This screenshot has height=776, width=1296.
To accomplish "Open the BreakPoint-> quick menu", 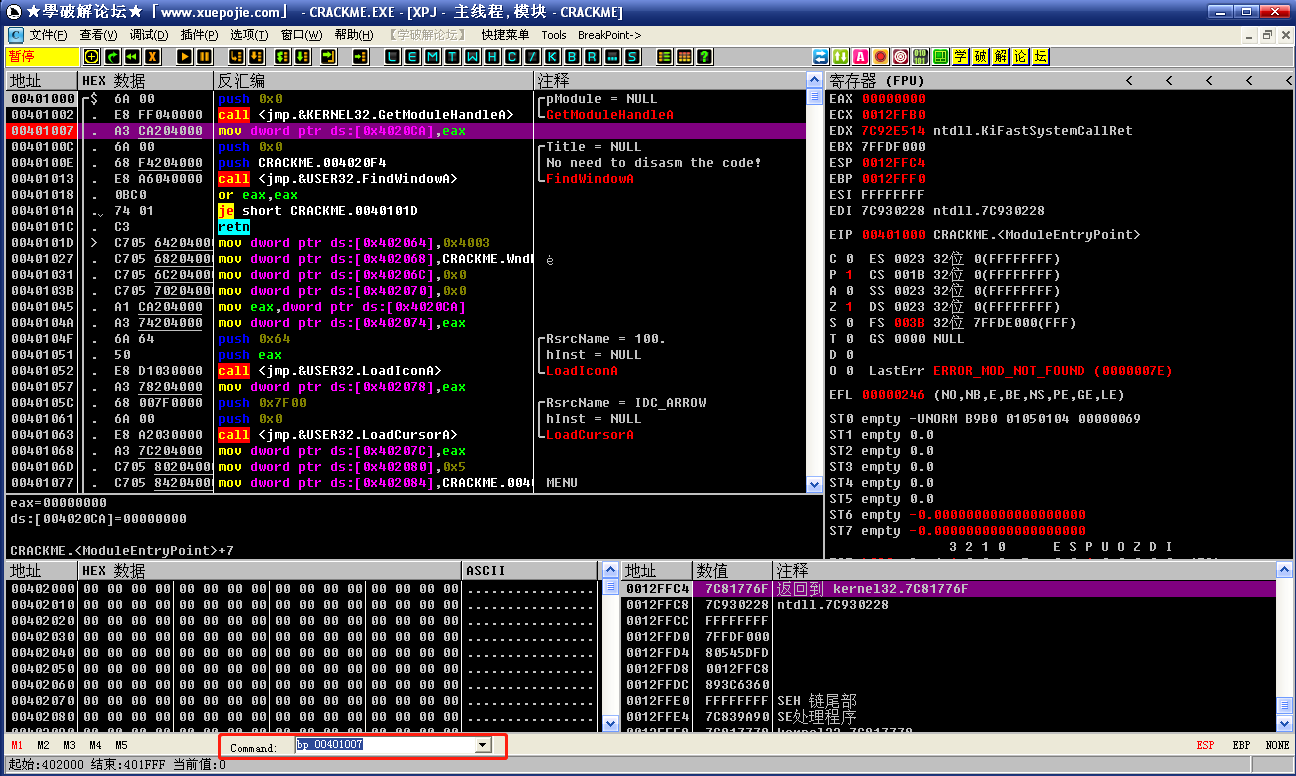I will tap(609, 35).
